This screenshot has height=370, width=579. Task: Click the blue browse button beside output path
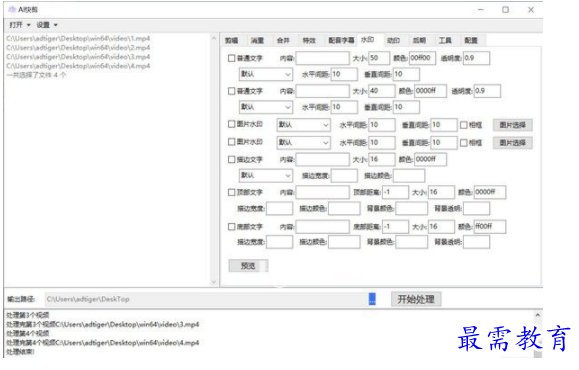click(372, 299)
